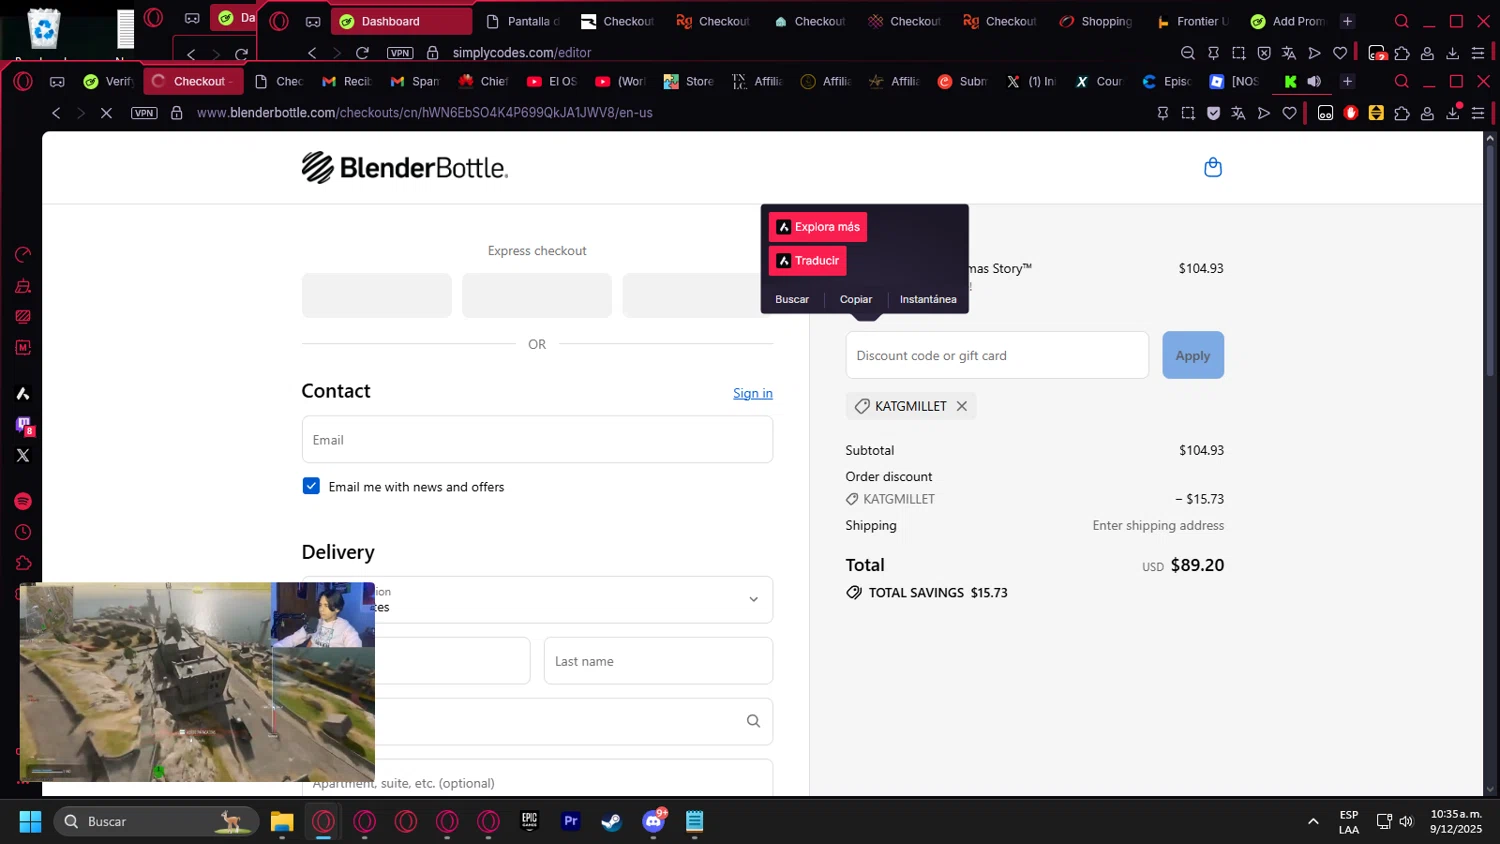
Task: Select Buscar in the popup menu
Action: point(792,299)
